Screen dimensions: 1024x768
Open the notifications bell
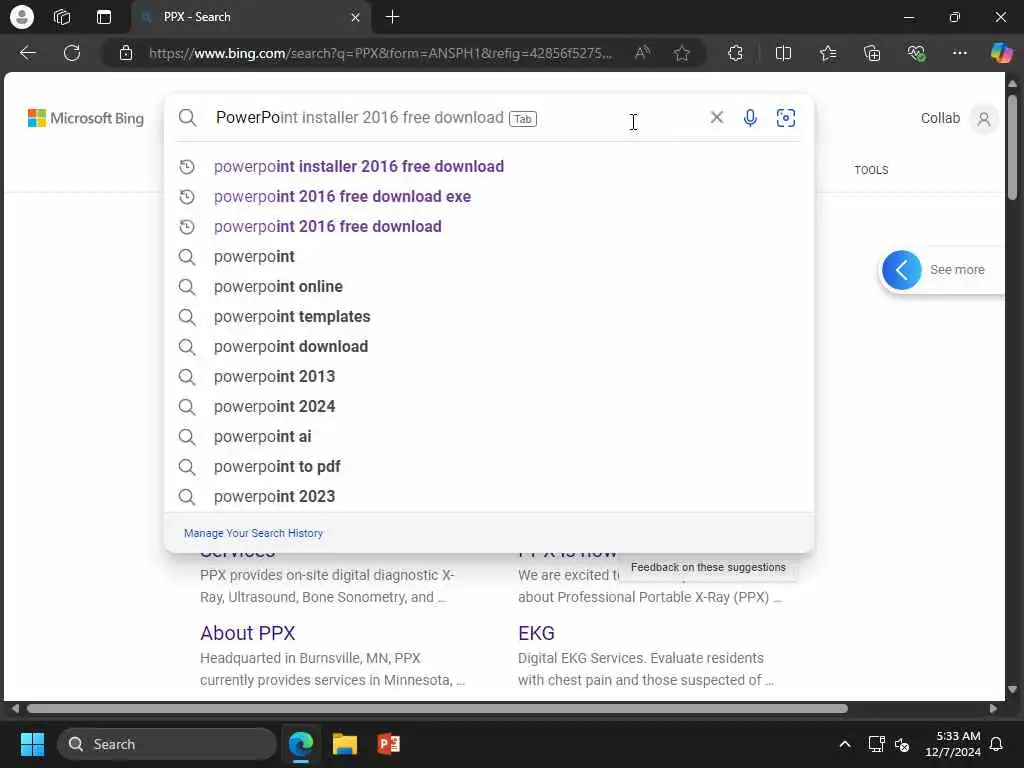997,744
